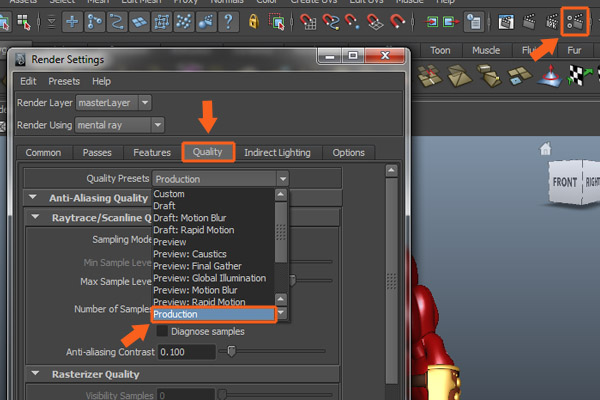Click select by component type icon
This screenshot has height=400, width=600.
(x=24, y=22)
